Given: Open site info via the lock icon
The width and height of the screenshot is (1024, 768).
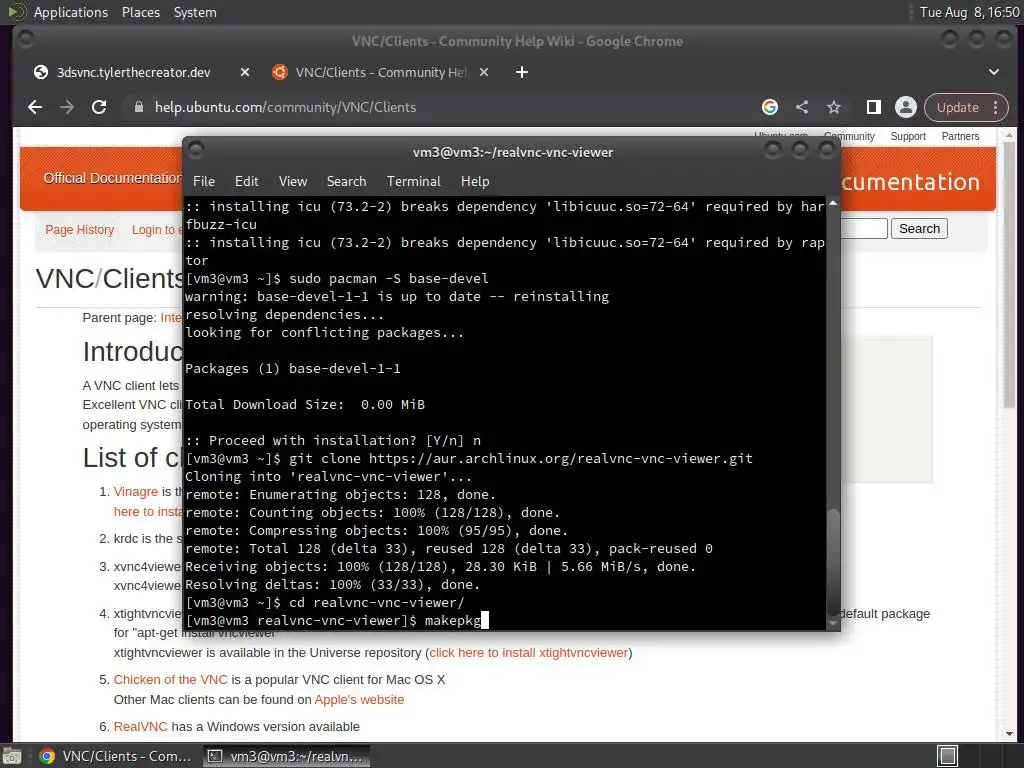Looking at the screenshot, I should (138, 107).
